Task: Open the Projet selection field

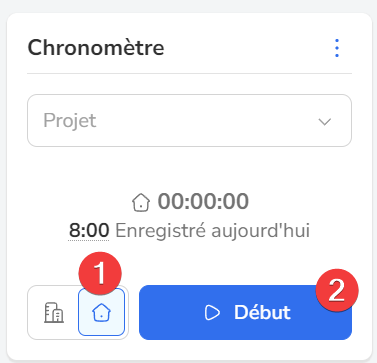Action: [189, 121]
